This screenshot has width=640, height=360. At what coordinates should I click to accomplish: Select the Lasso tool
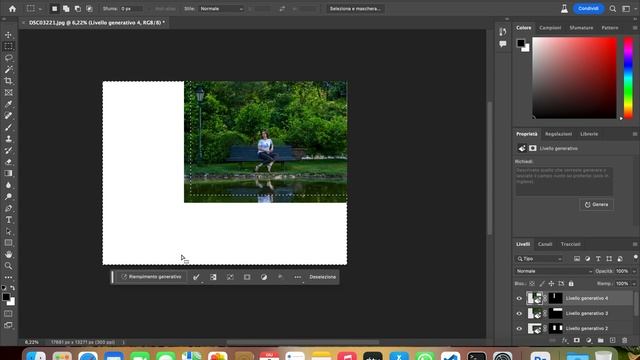pos(8,58)
